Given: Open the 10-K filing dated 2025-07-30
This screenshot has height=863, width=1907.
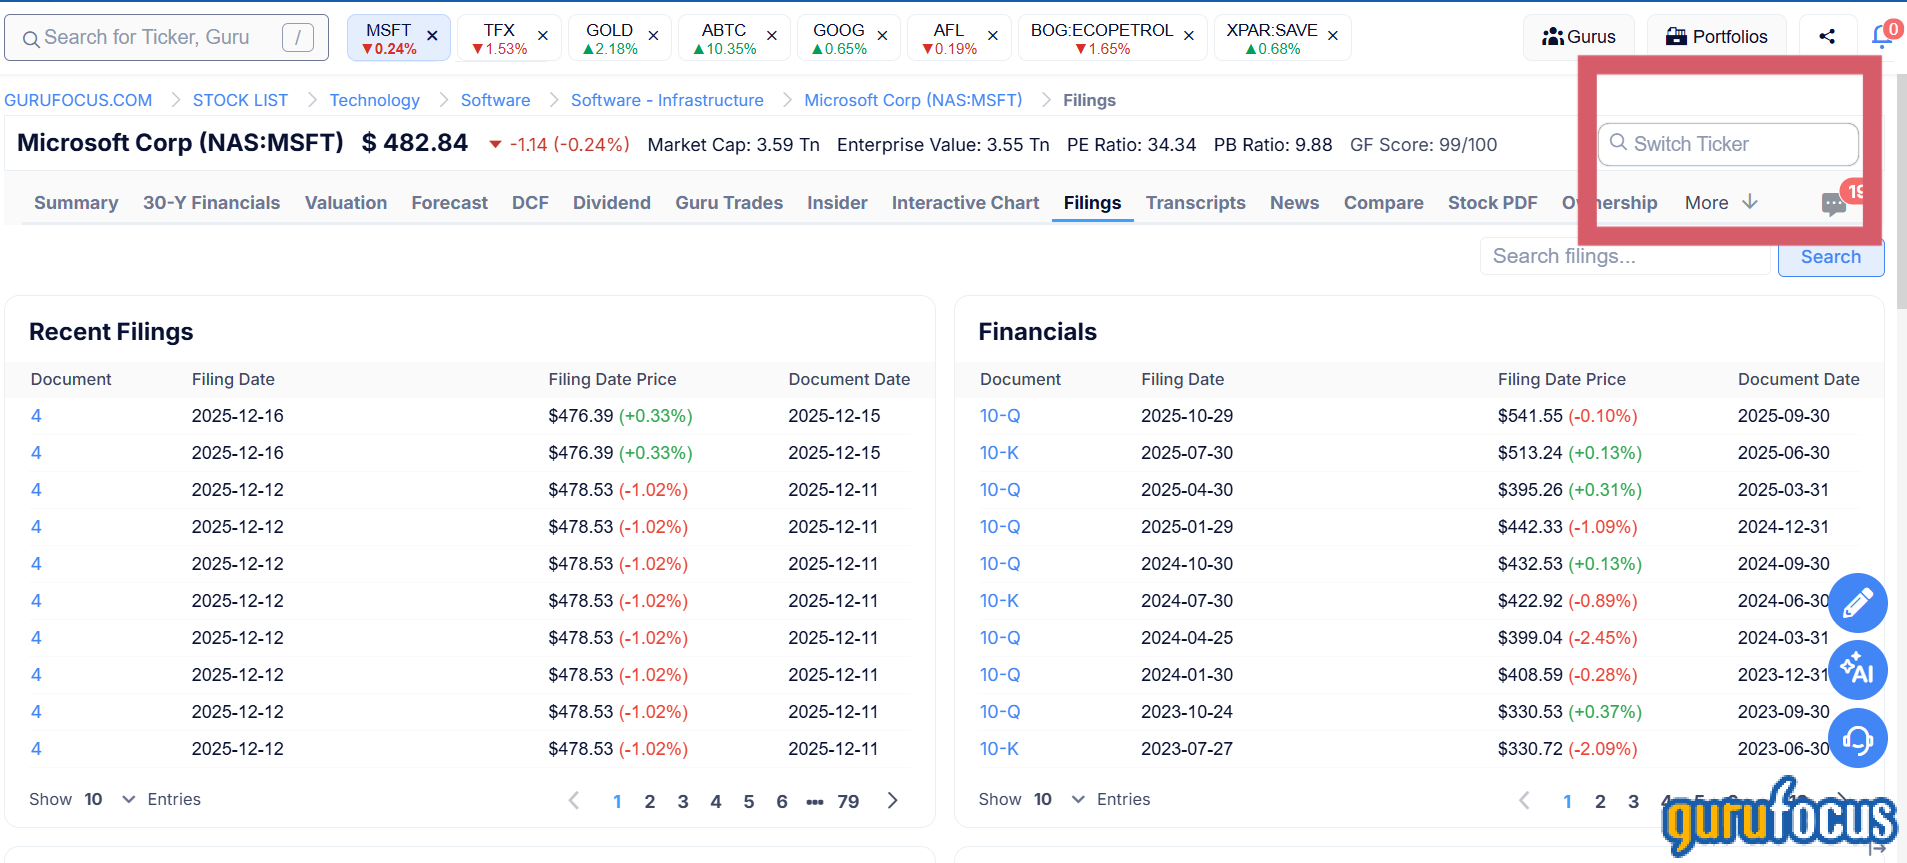Looking at the screenshot, I should click(999, 453).
